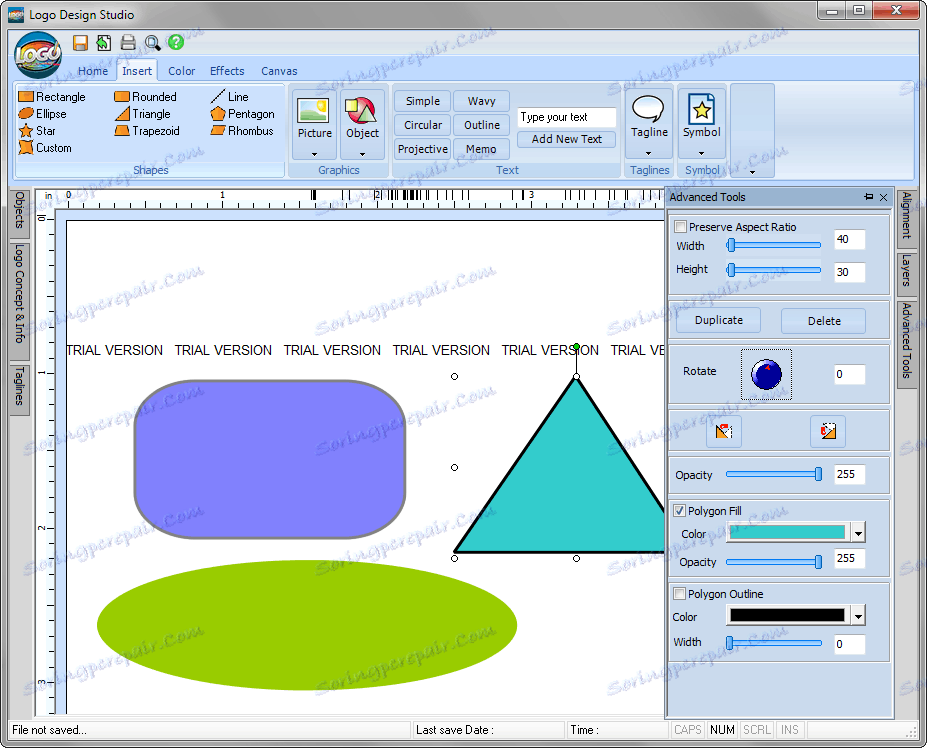Screen dimensions: 927x748
Task: Open the Tagline dropdown arrow
Action: click(x=649, y=153)
